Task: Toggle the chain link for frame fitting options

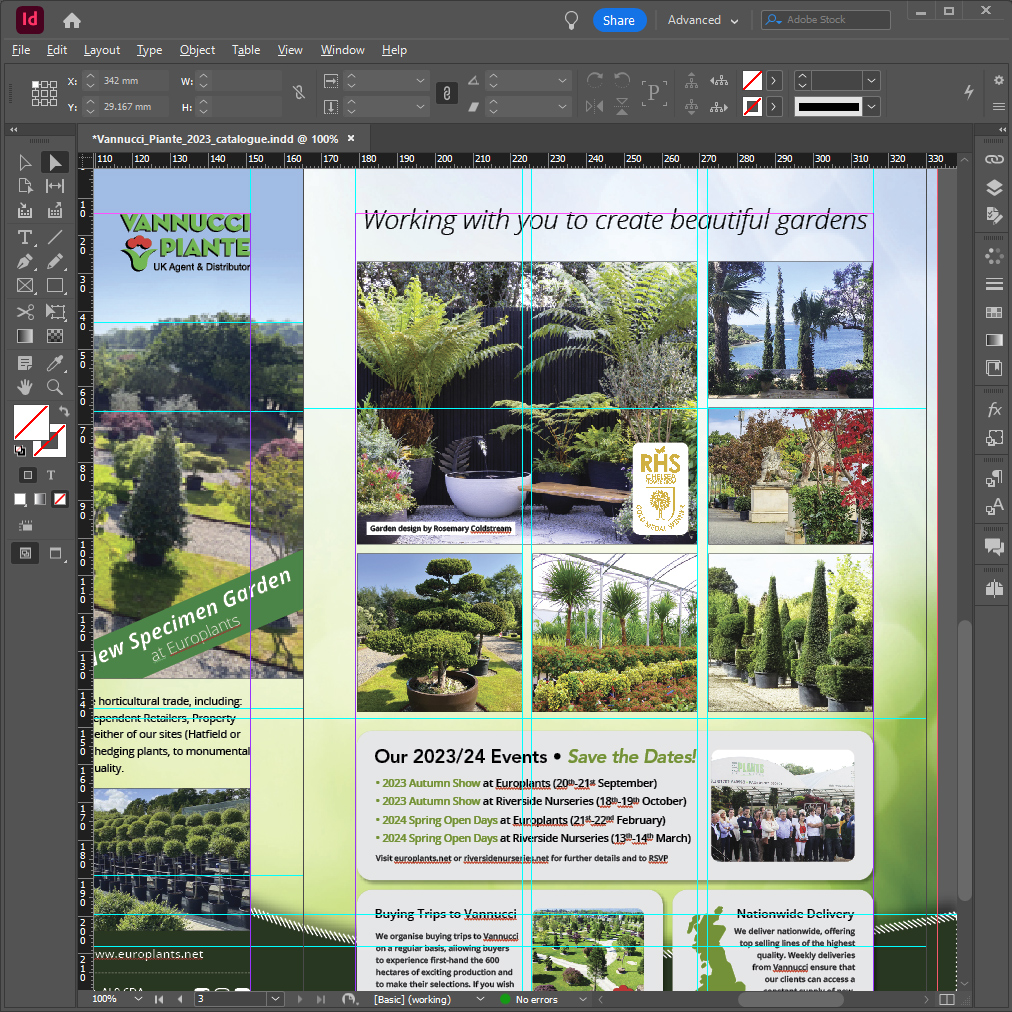Action: click(x=447, y=93)
